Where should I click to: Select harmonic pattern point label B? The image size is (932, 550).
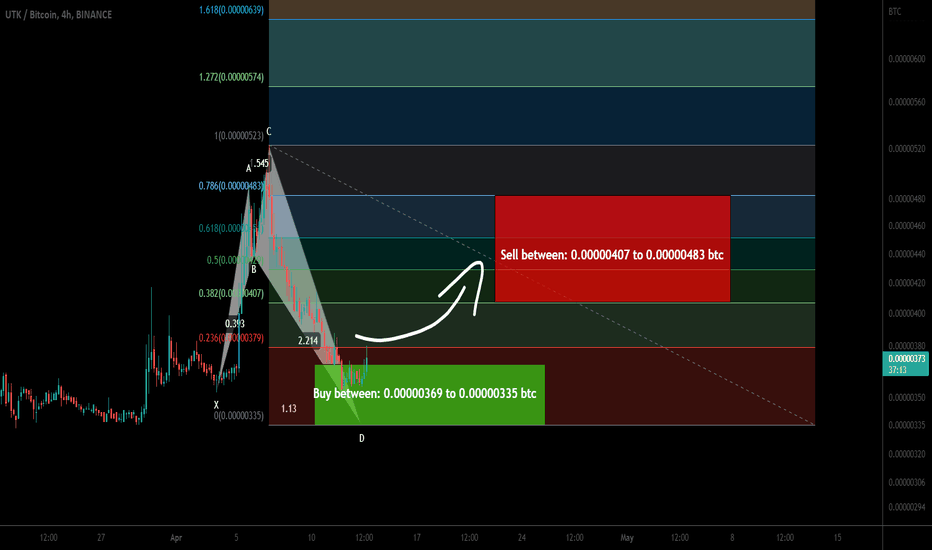253,269
